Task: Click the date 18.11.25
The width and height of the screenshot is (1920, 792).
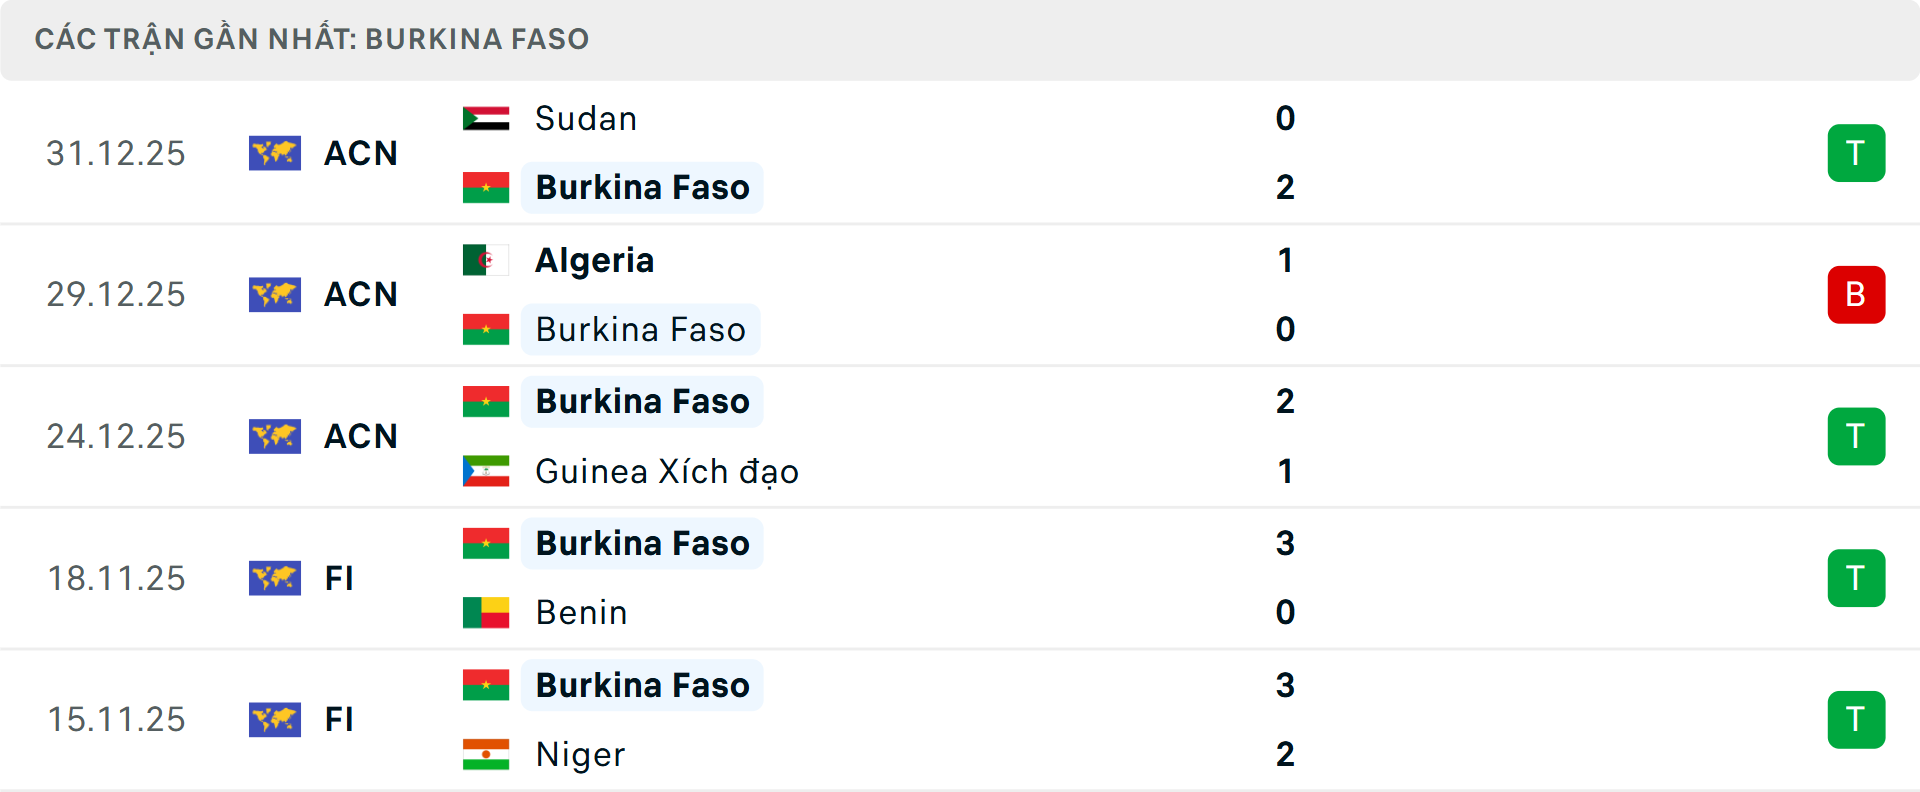Action: 116,578
